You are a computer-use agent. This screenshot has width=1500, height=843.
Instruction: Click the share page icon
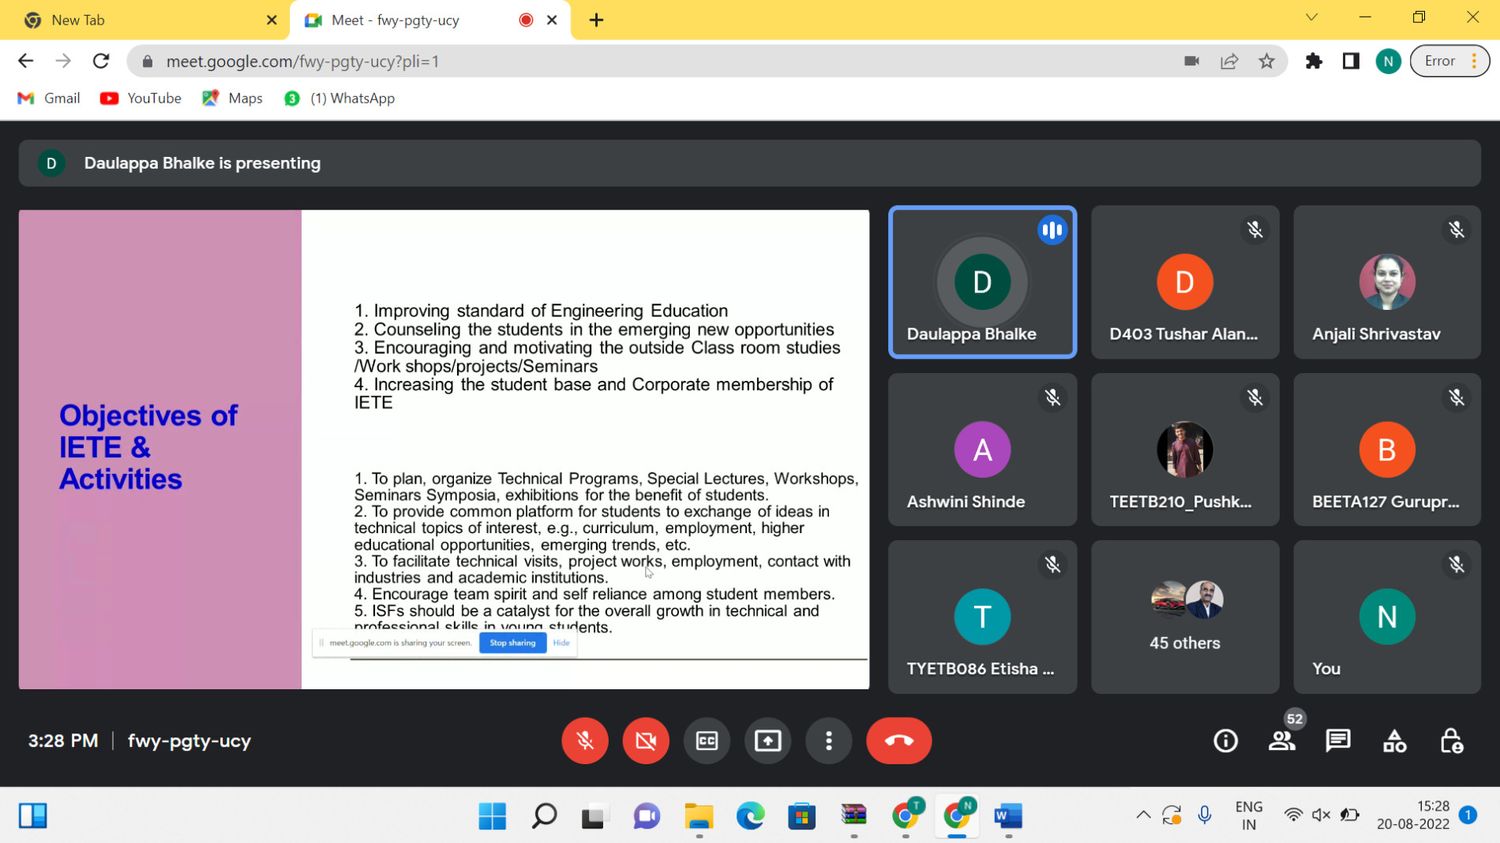[x=1229, y=61]
